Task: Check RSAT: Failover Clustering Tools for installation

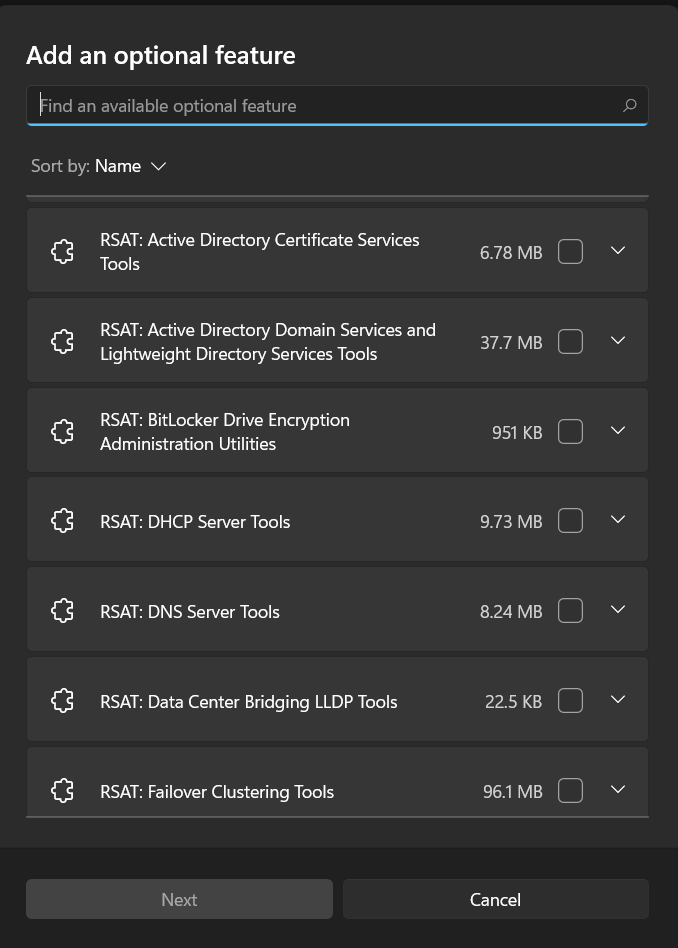Action: point(570,790)
